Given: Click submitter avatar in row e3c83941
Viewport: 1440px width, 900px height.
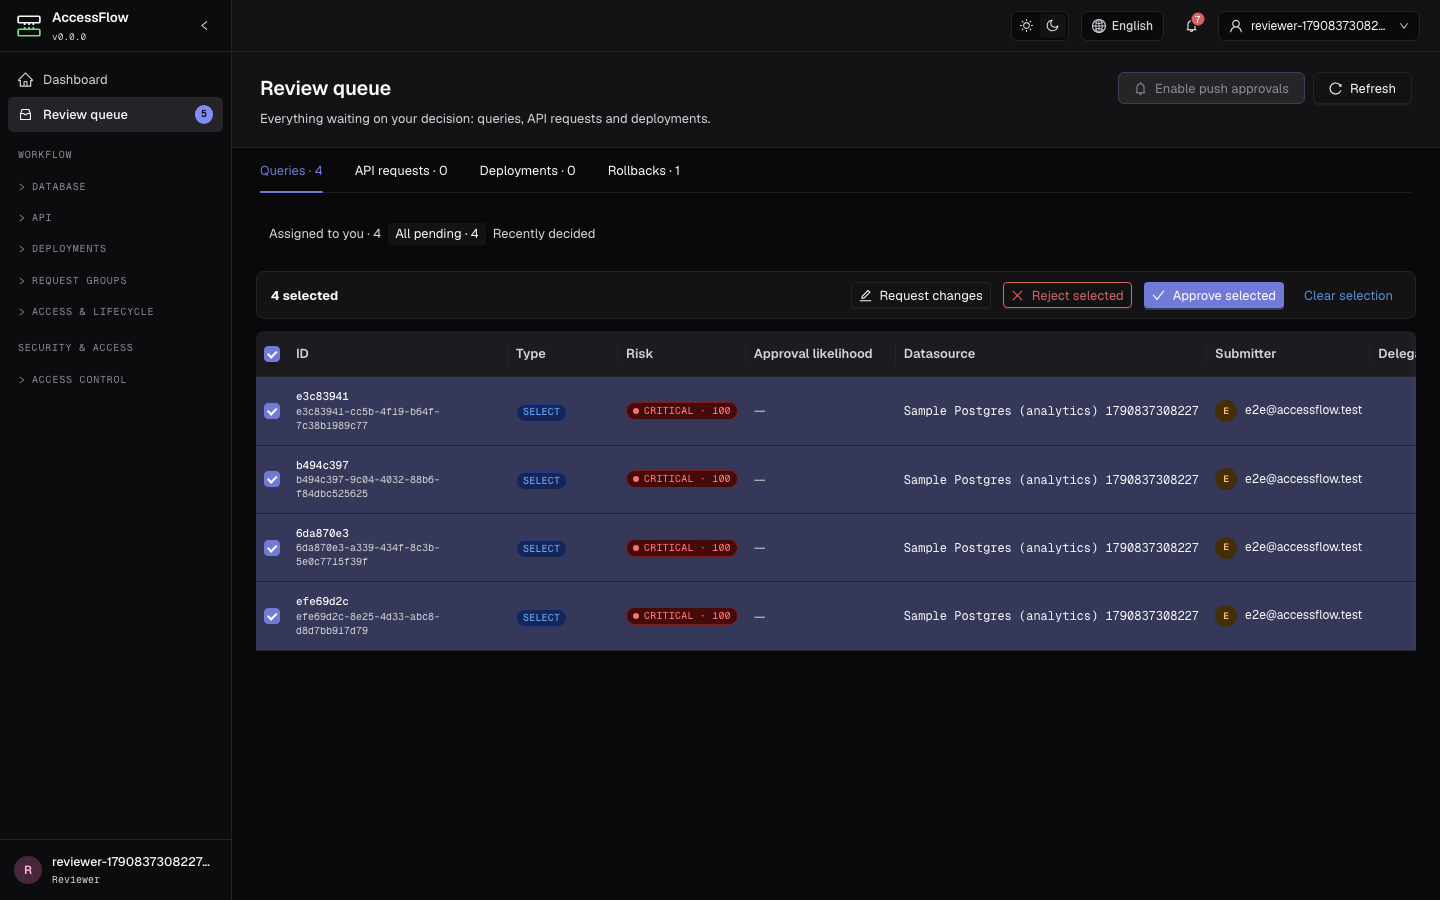Looking at the screenshot, I should click(x=1226, y=411).
